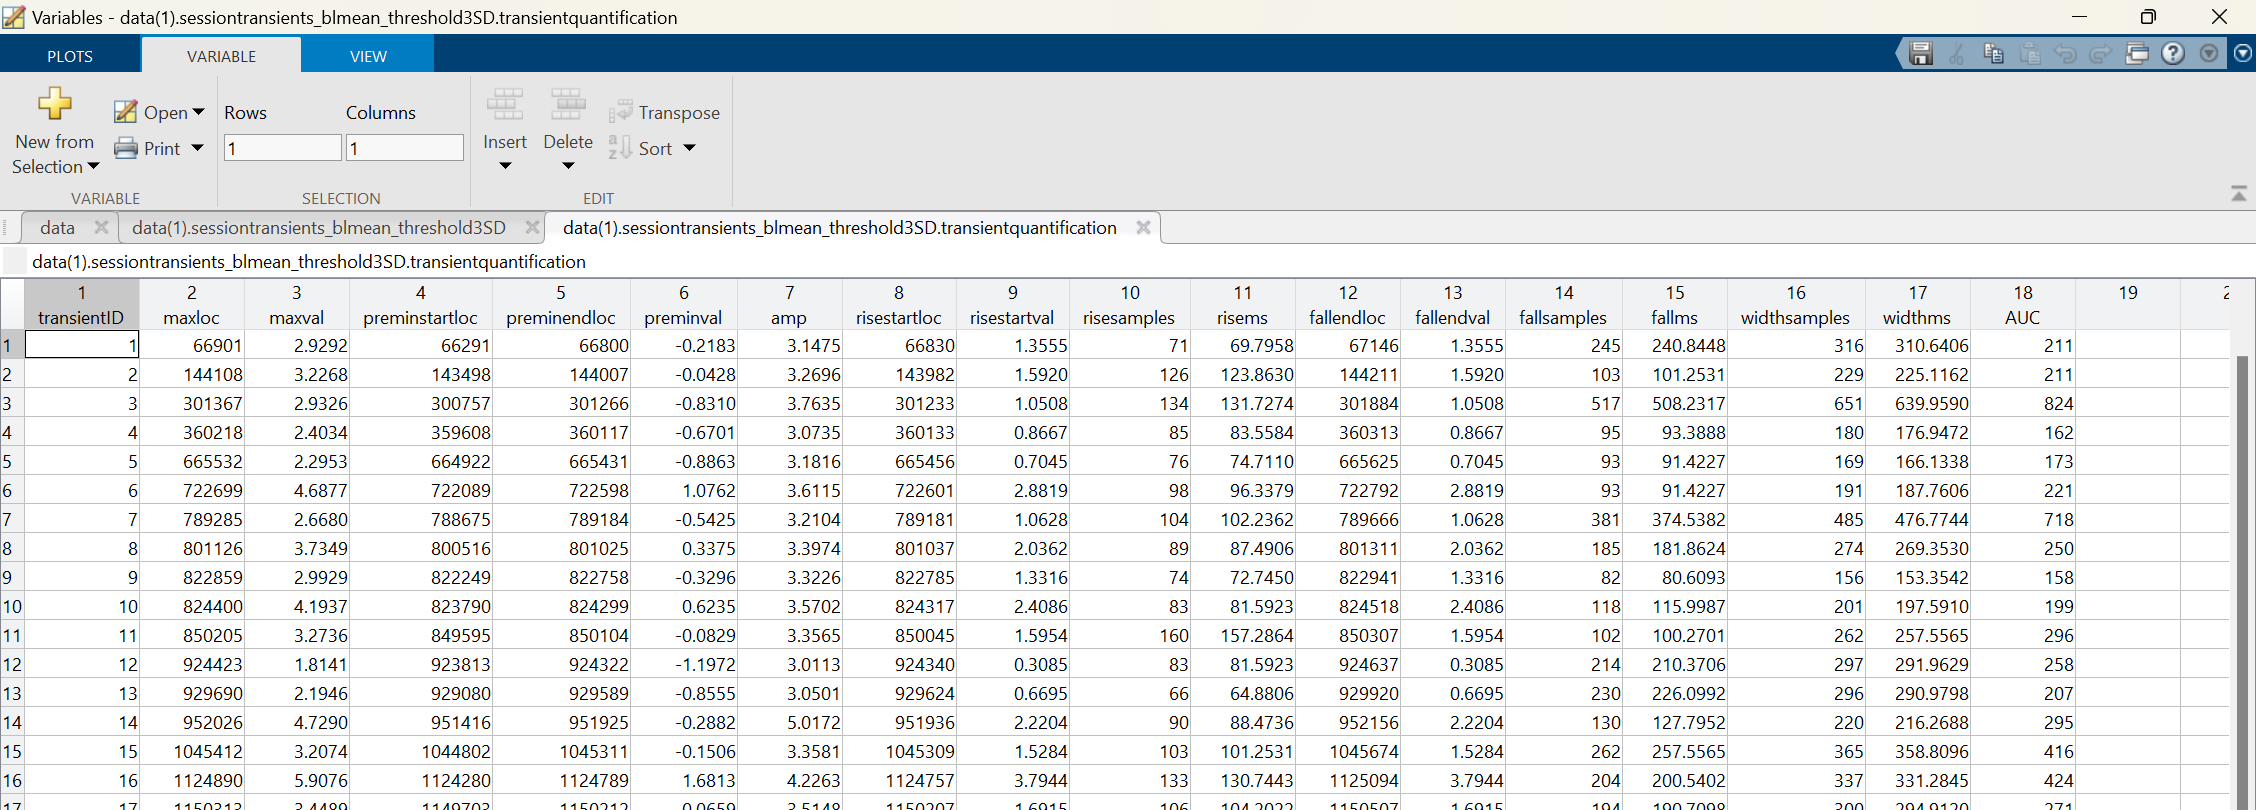Click the cell with value 824
Screen dimensions: 2256x810
tap(2022, 404)
